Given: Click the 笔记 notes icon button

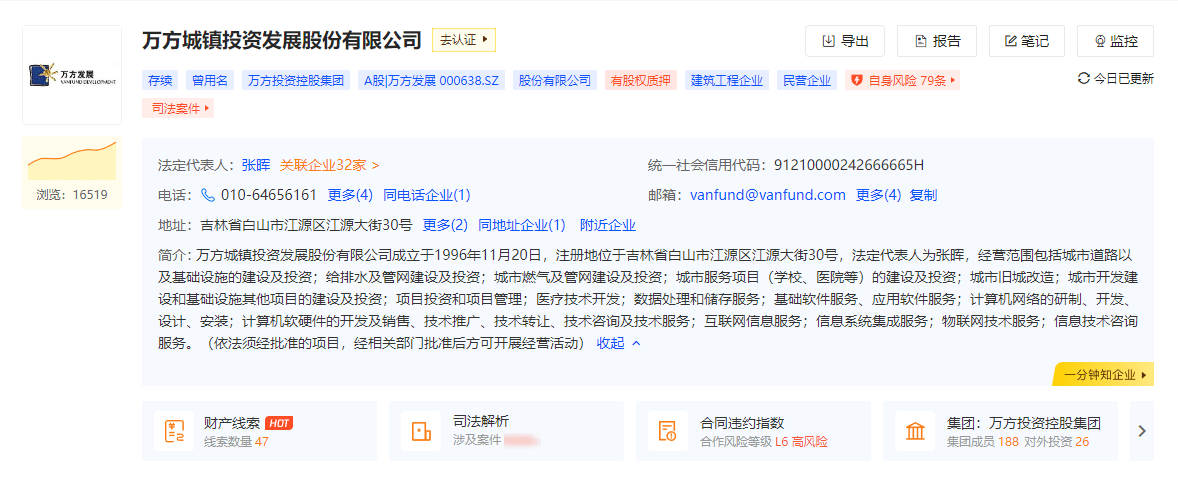Looking at the screenshot, I should 1027,41.
